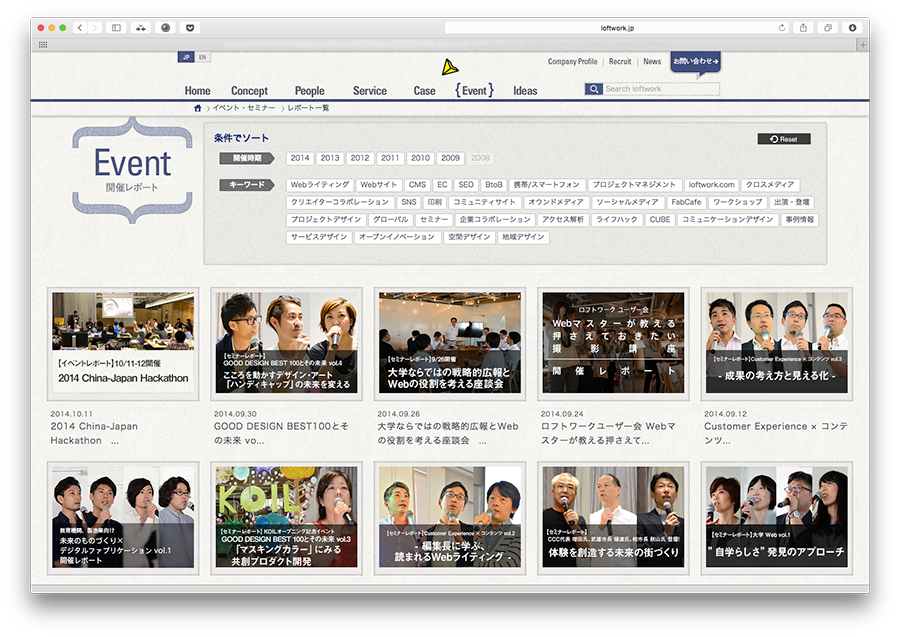Toggle the 2014 year filter
This screenshot has width=900, height=637.
(x=300, y=158)
